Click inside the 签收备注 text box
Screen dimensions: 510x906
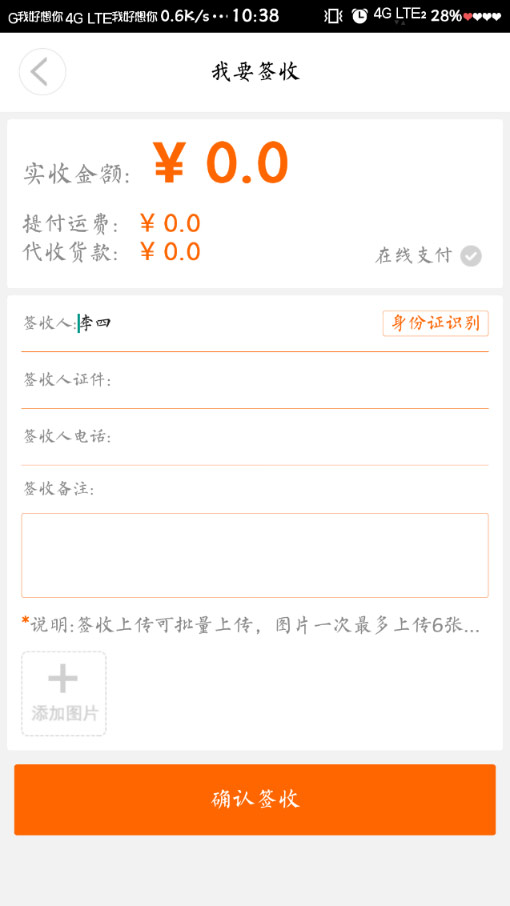click(255, 555)
